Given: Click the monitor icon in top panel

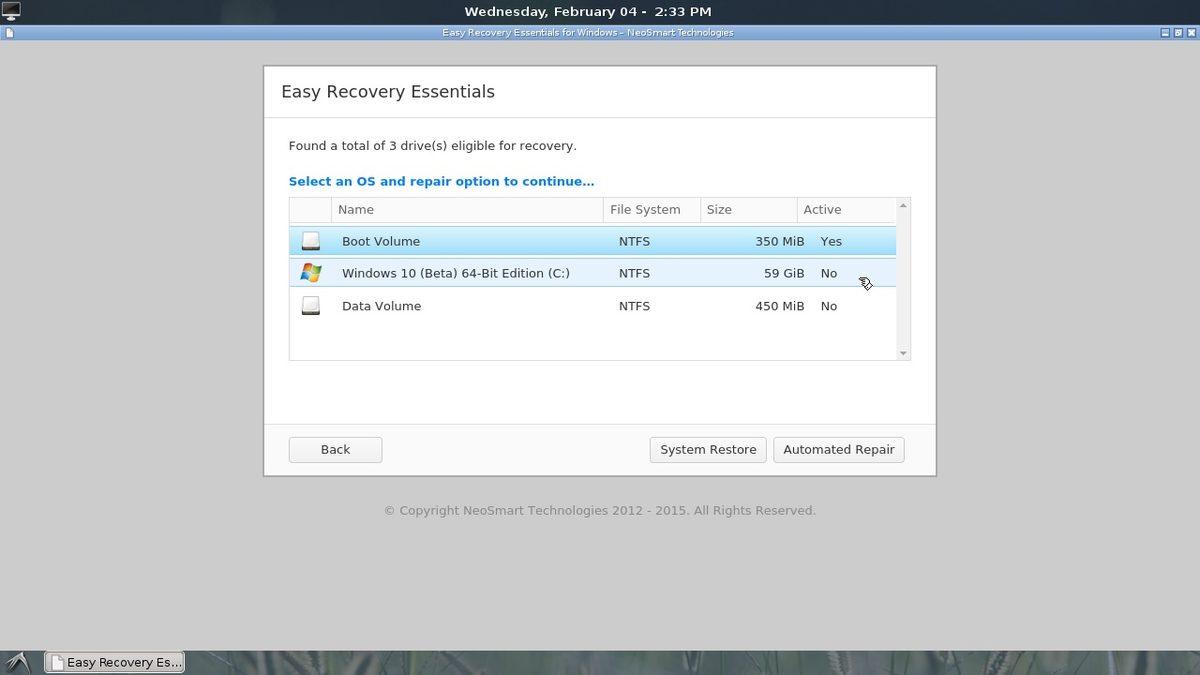Looking at the screenshot, I should 10,11.
